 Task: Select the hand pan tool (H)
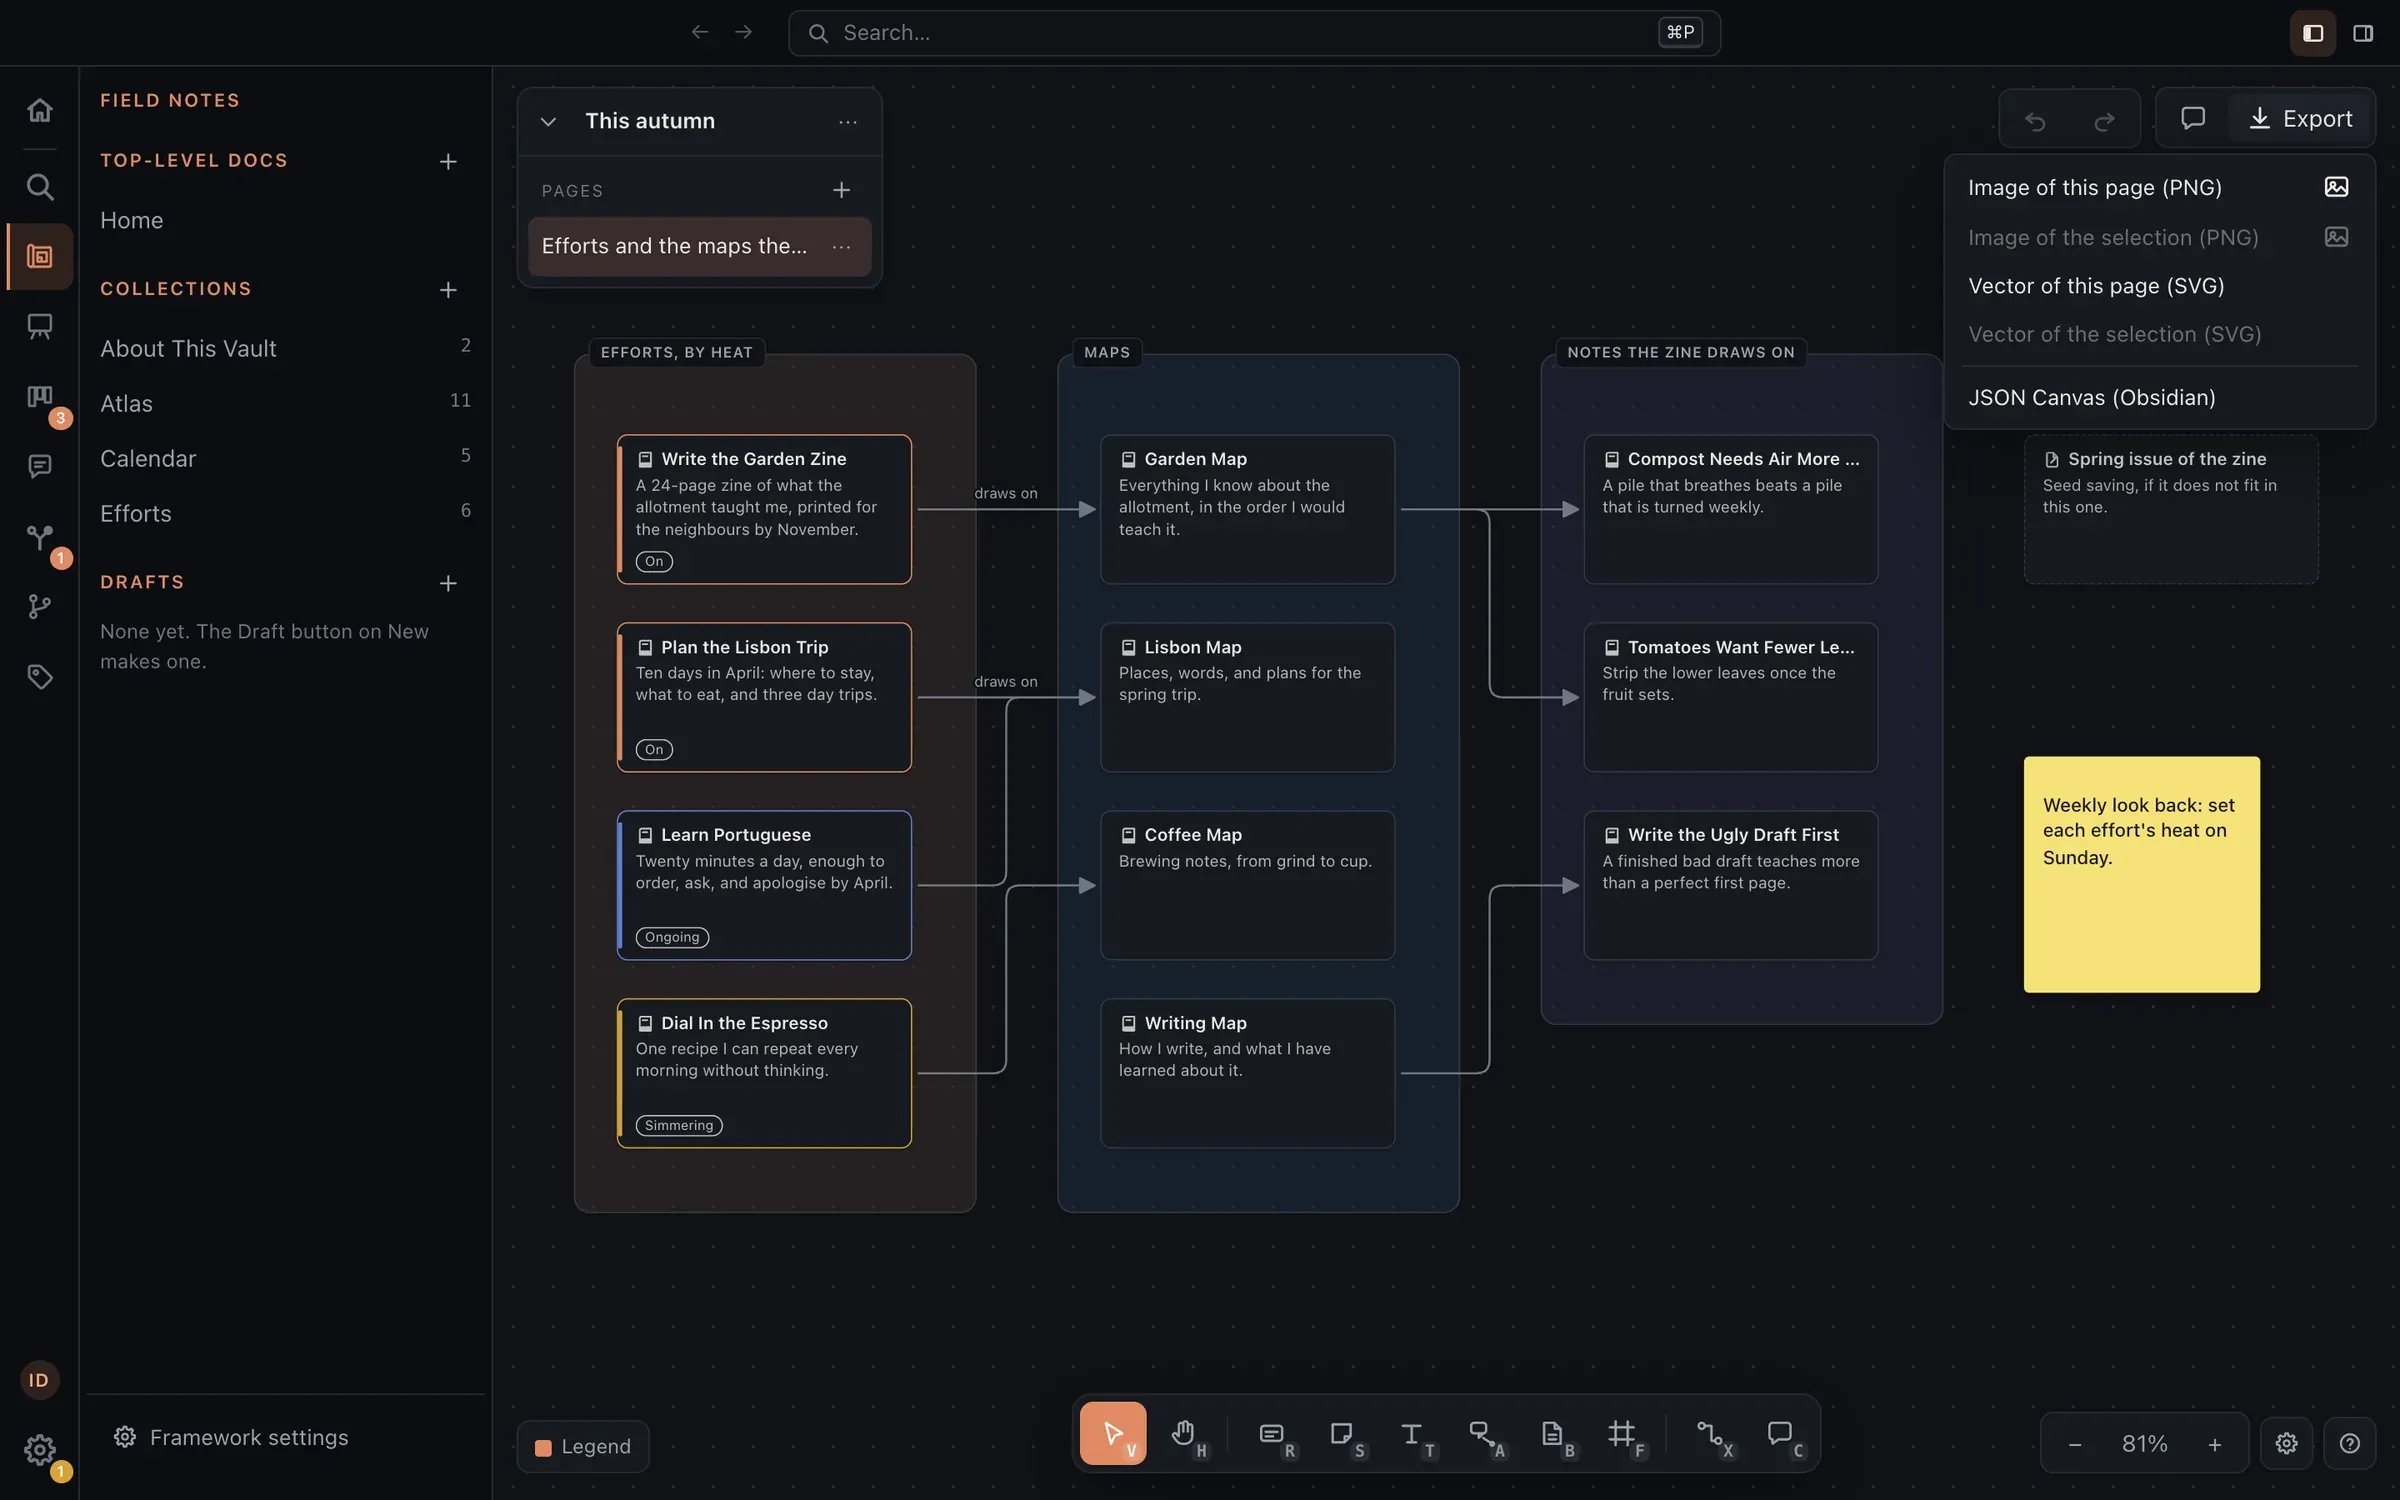tap(1184, 1433)
